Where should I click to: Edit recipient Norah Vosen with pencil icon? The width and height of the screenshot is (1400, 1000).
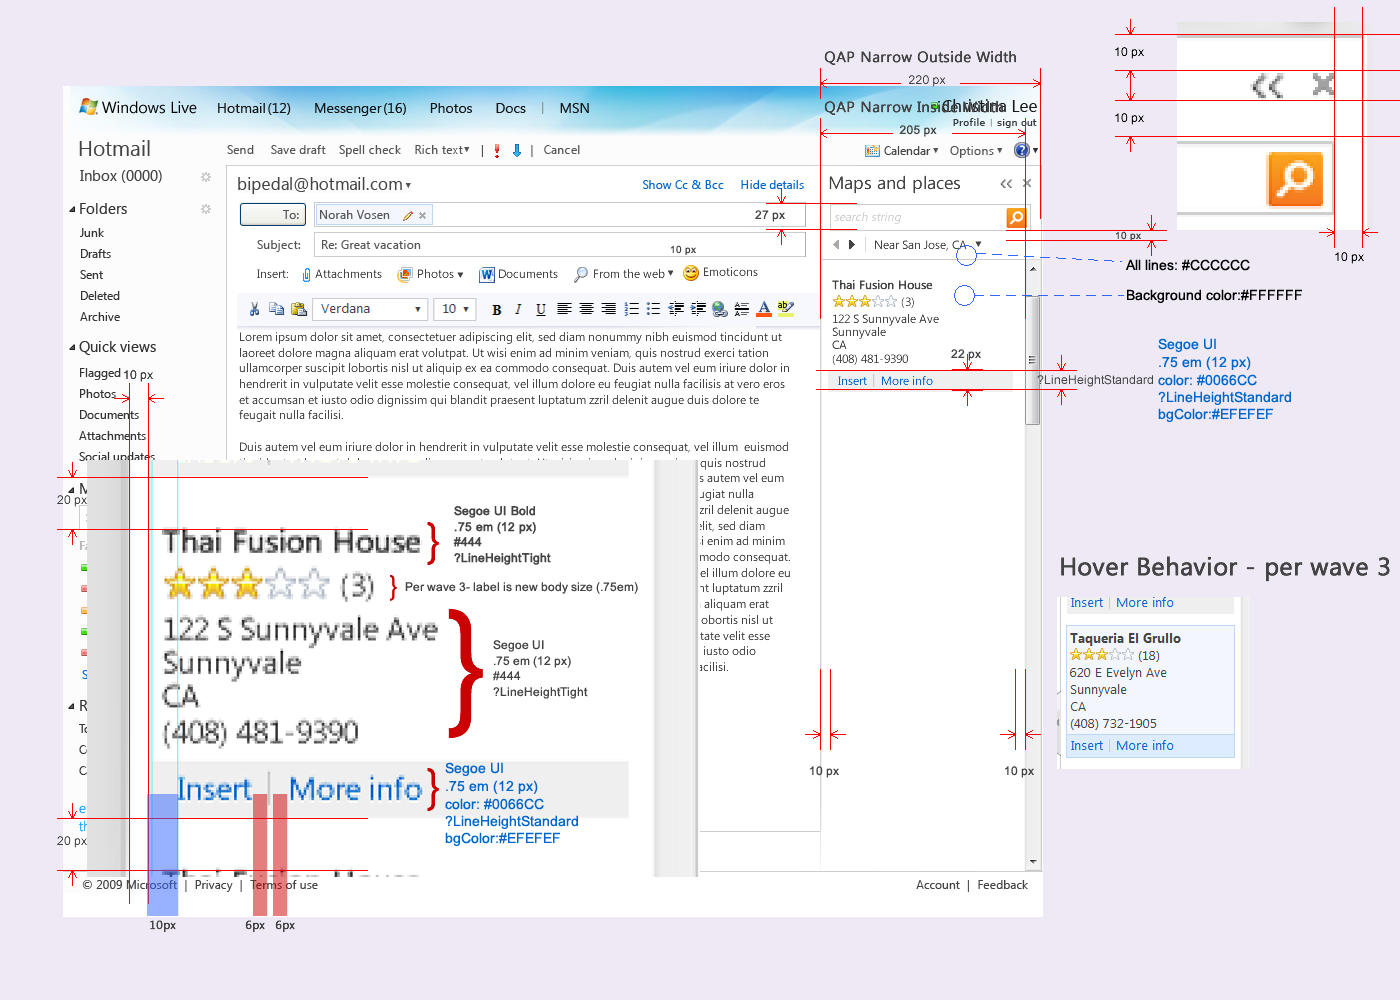pos(408,215)
